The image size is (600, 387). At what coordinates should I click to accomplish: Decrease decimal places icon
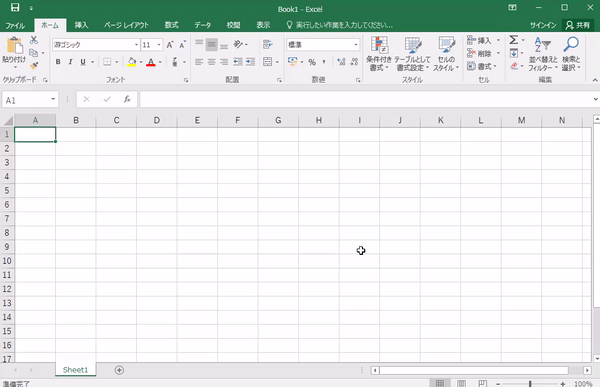coord(354,62)
